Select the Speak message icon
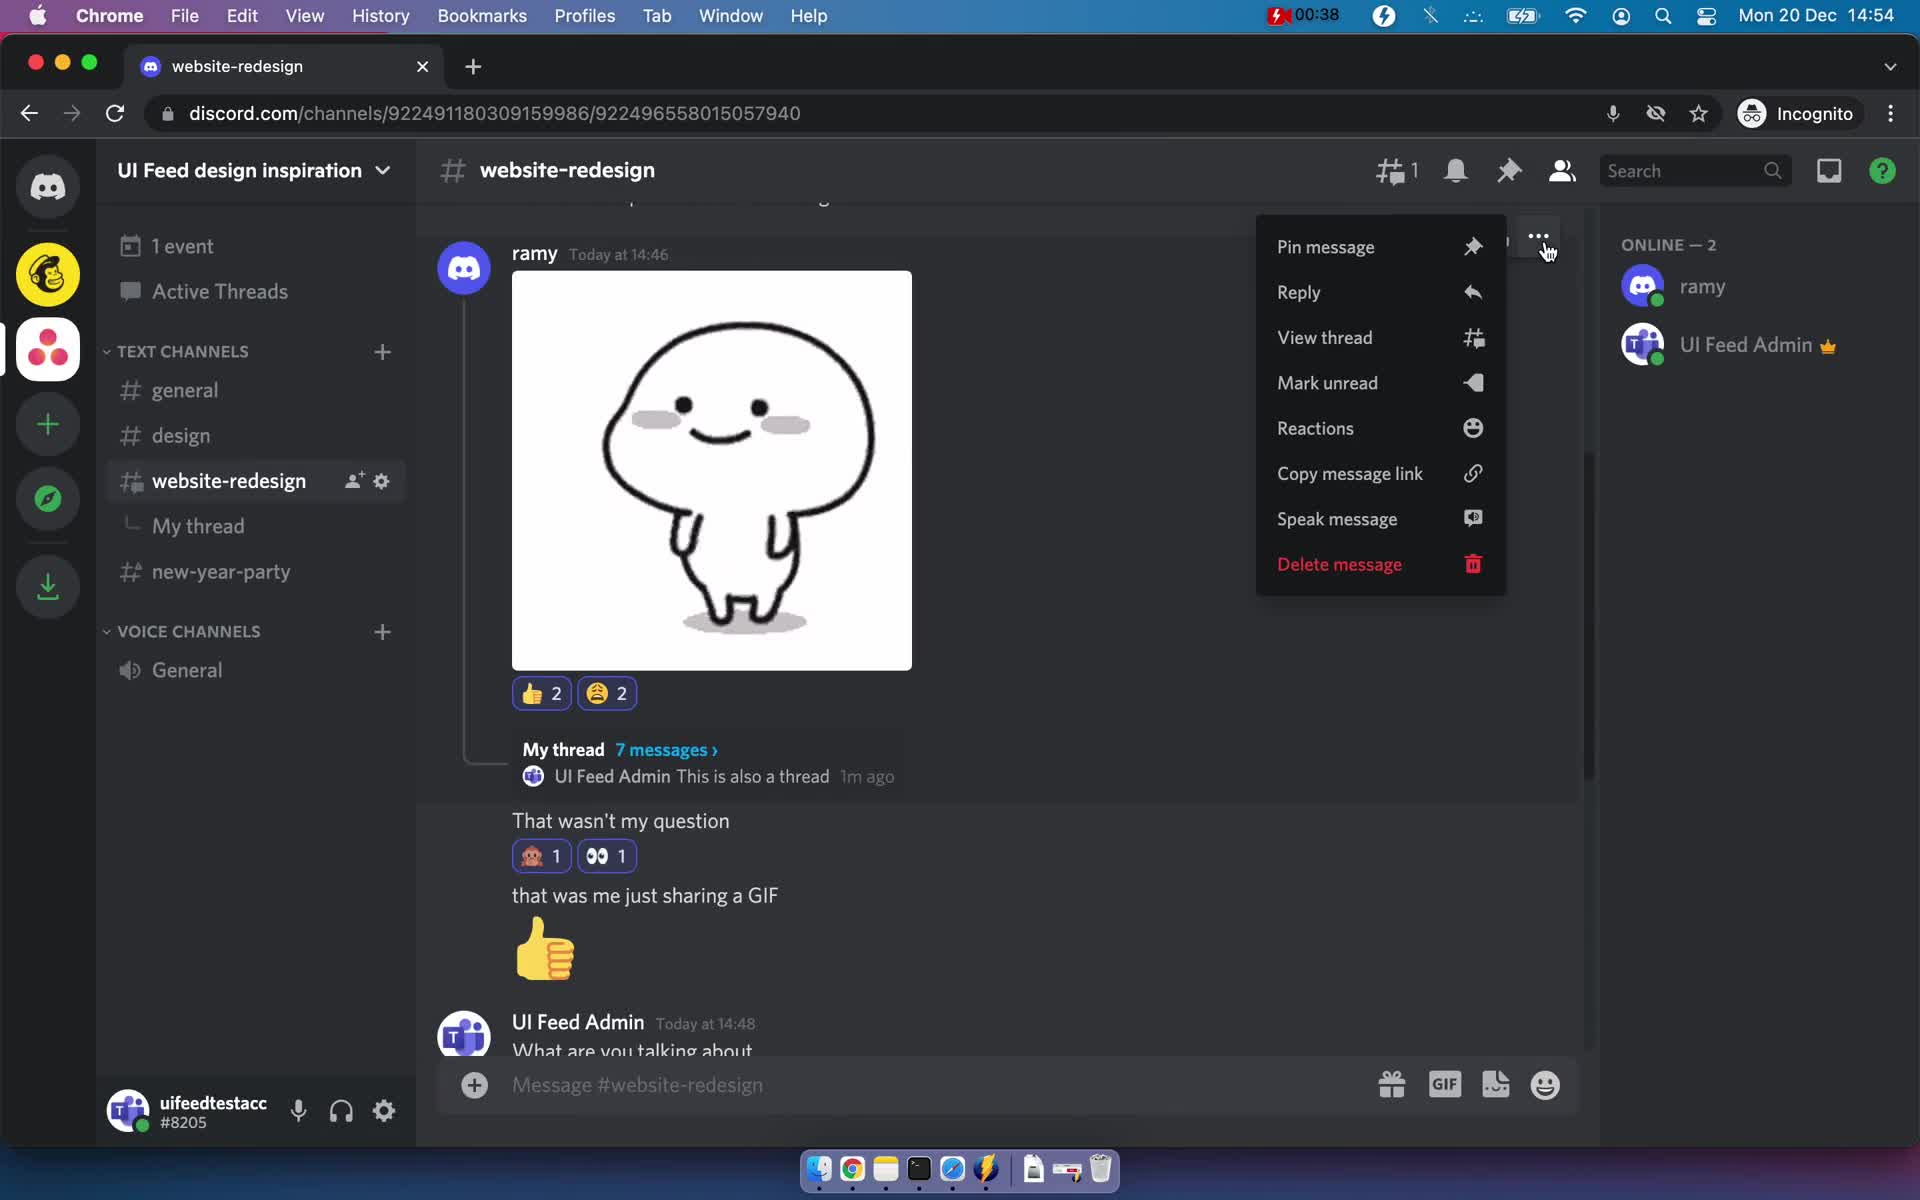 point(1472,517)
